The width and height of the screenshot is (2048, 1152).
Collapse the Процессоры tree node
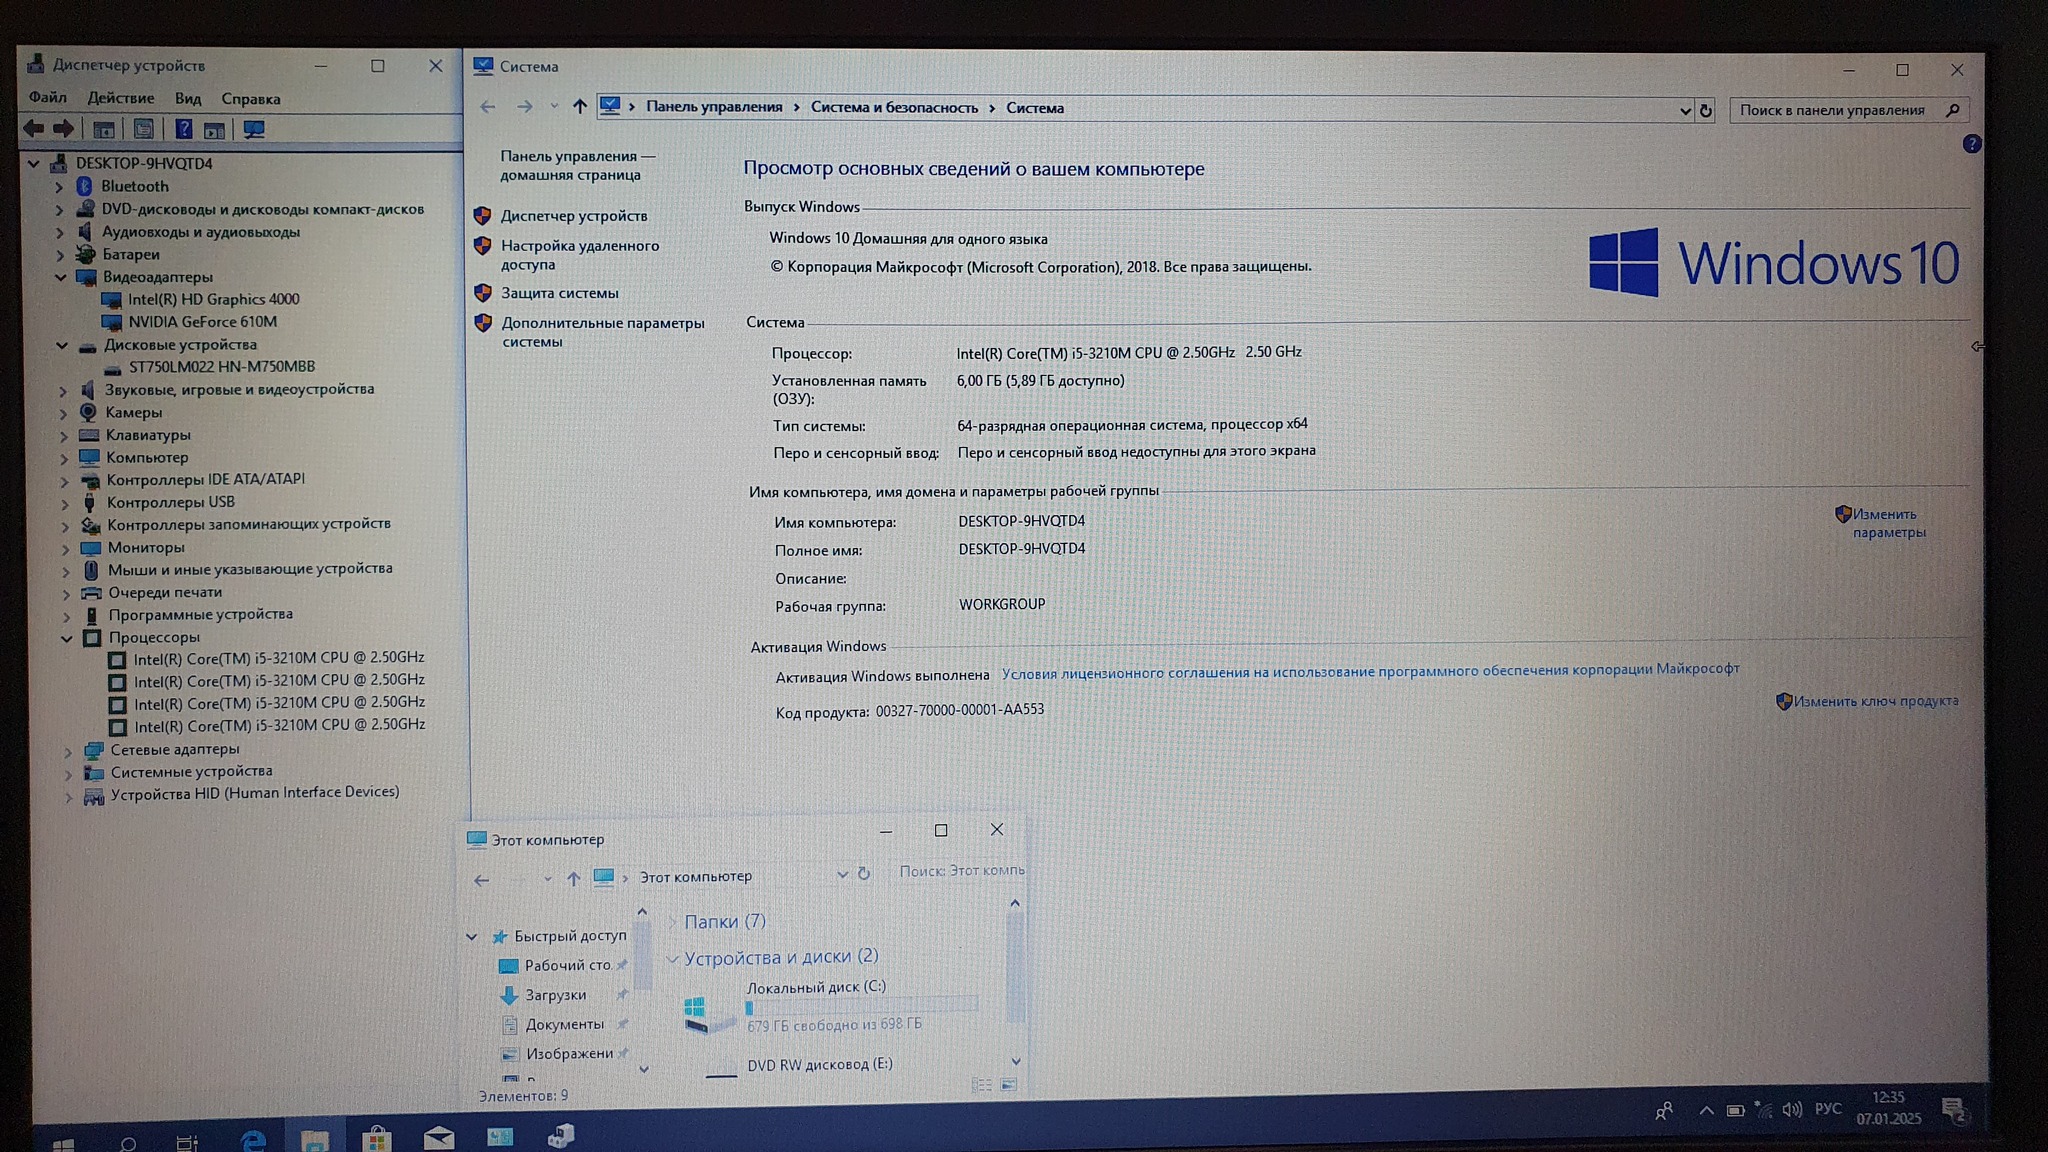(67, 638)
